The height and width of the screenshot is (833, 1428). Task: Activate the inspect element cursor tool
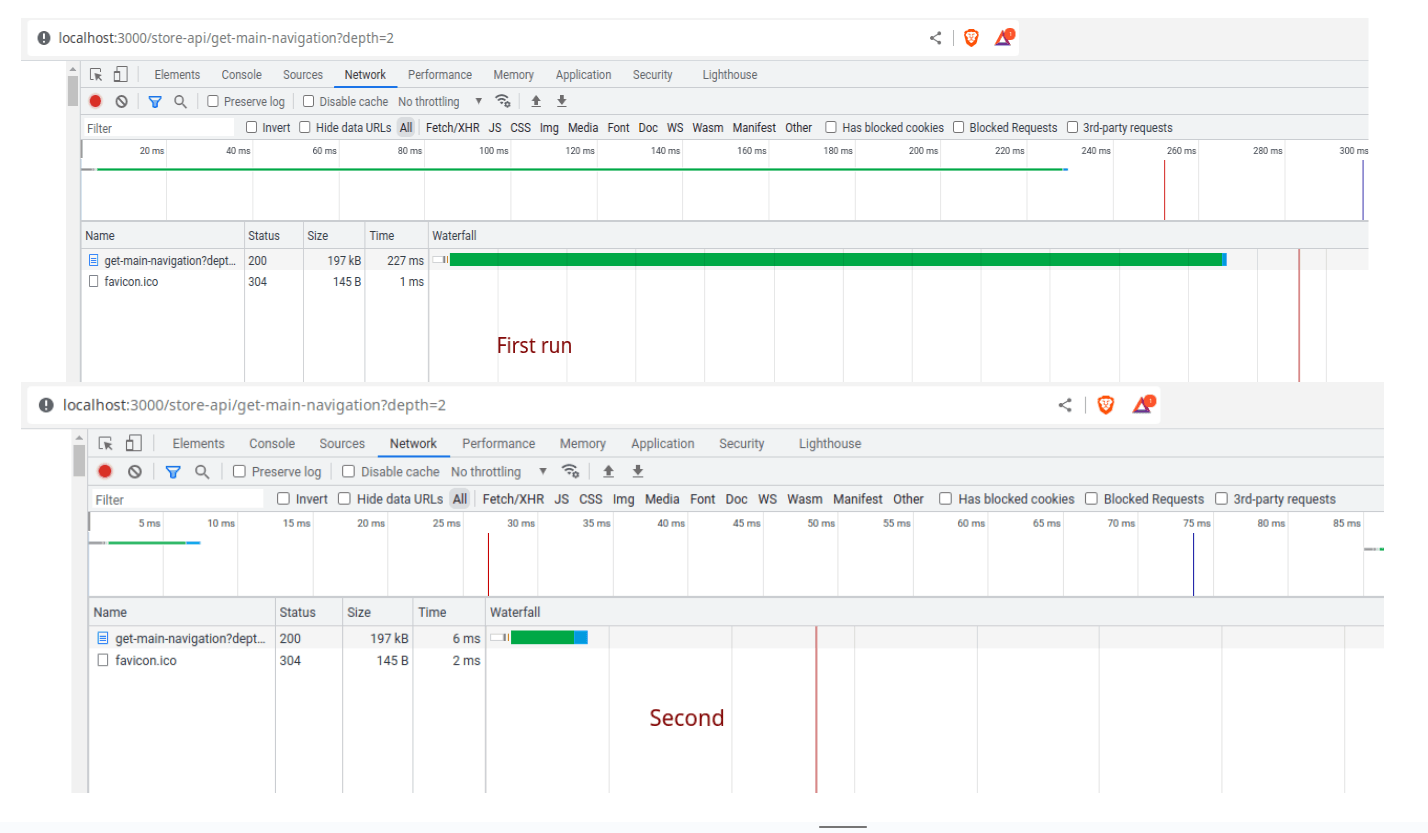[96, 74]
